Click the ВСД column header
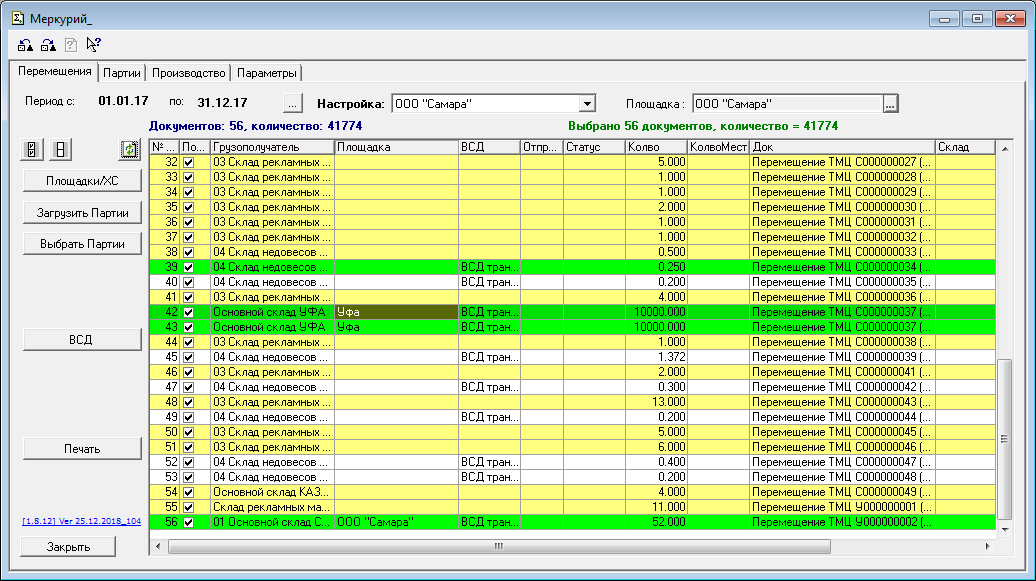Screen dimensions: 1036x581 pyautogui.click(x=489, y=147)
